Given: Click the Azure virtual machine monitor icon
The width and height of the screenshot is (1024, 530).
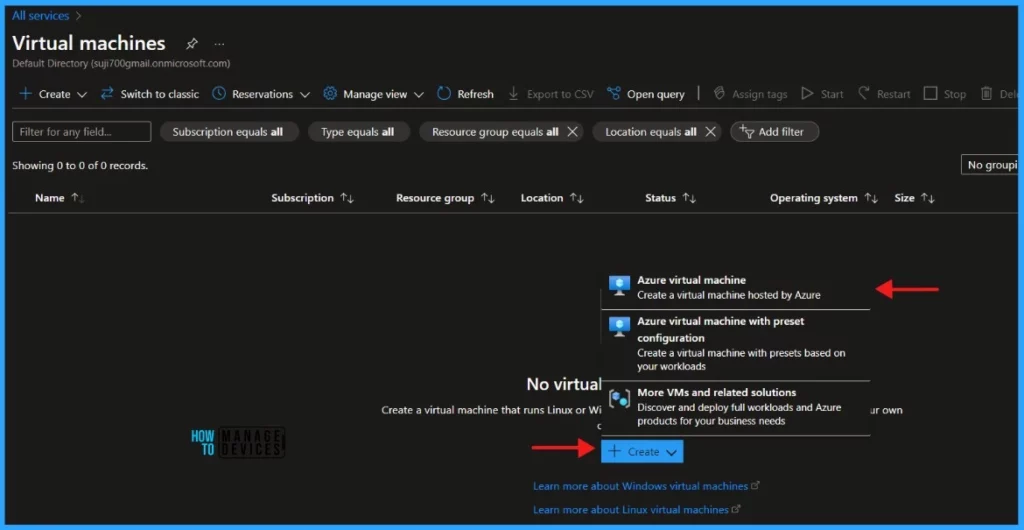Looking at the screenshot, I should pos(619,286).
